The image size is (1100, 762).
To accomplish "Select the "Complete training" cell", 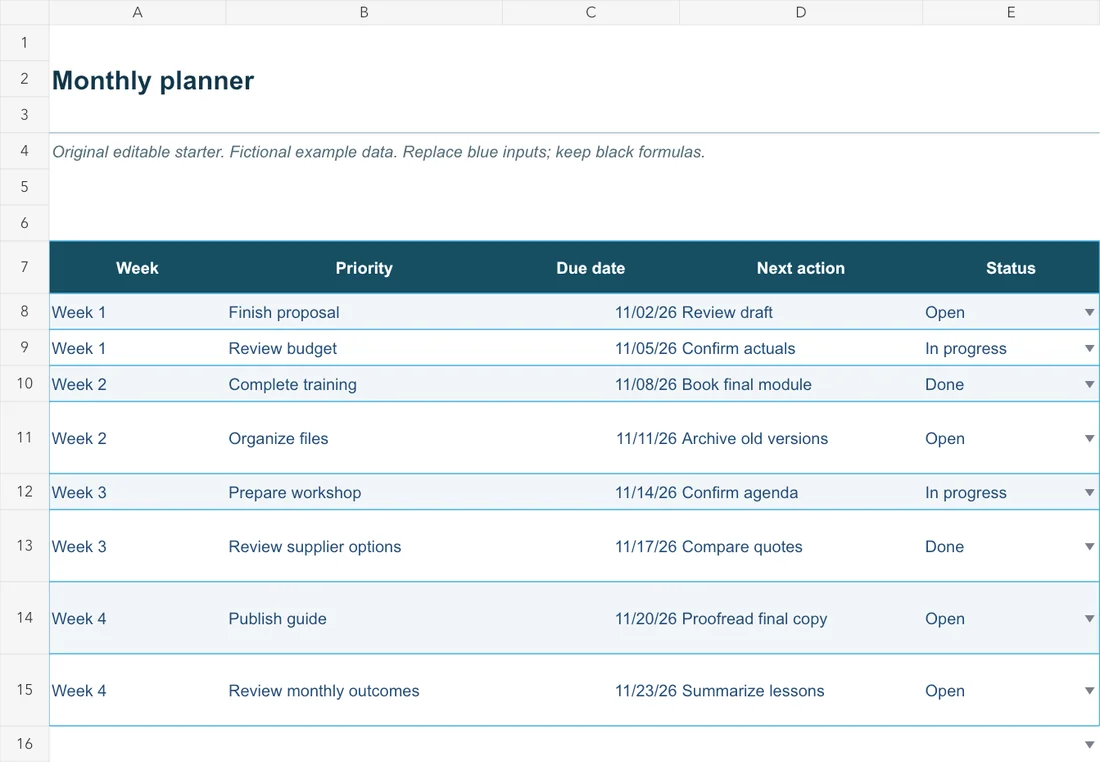I will pos(364,385).
